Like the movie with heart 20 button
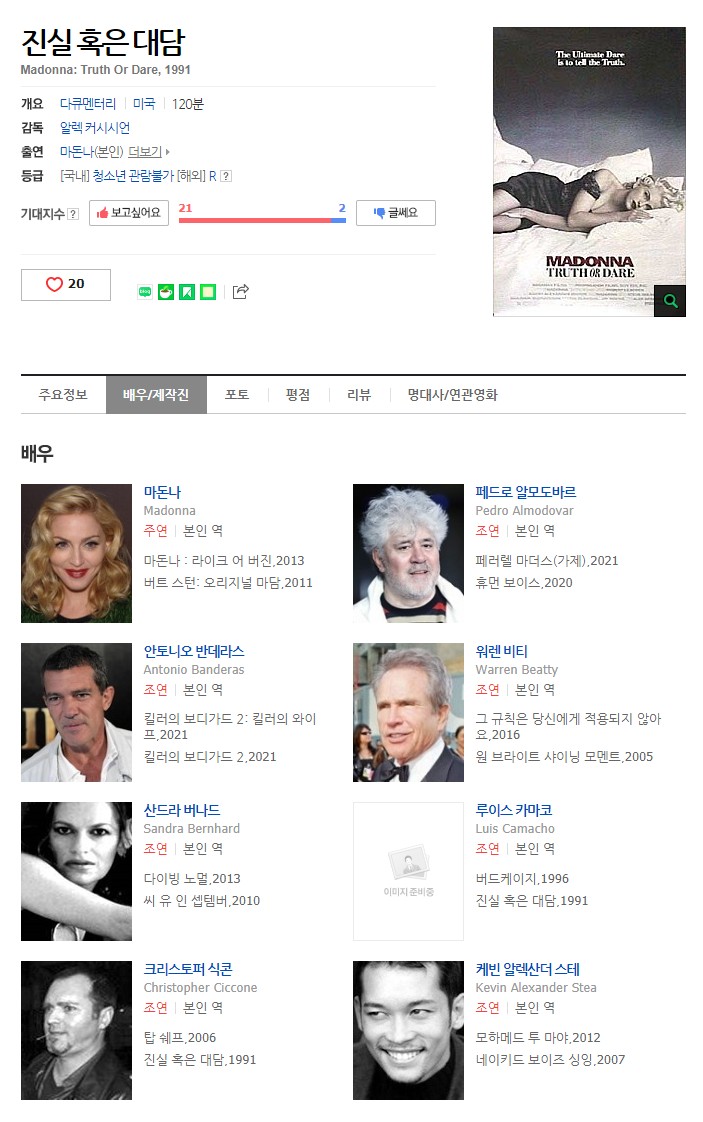This screenshot has height=1122, width=703. pos(66,284)
